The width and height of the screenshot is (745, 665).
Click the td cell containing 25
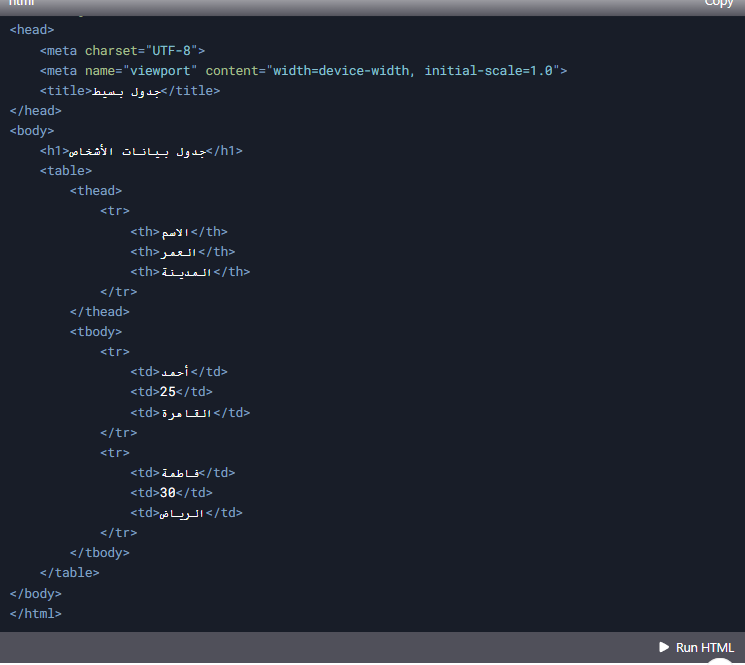[171, 392]
